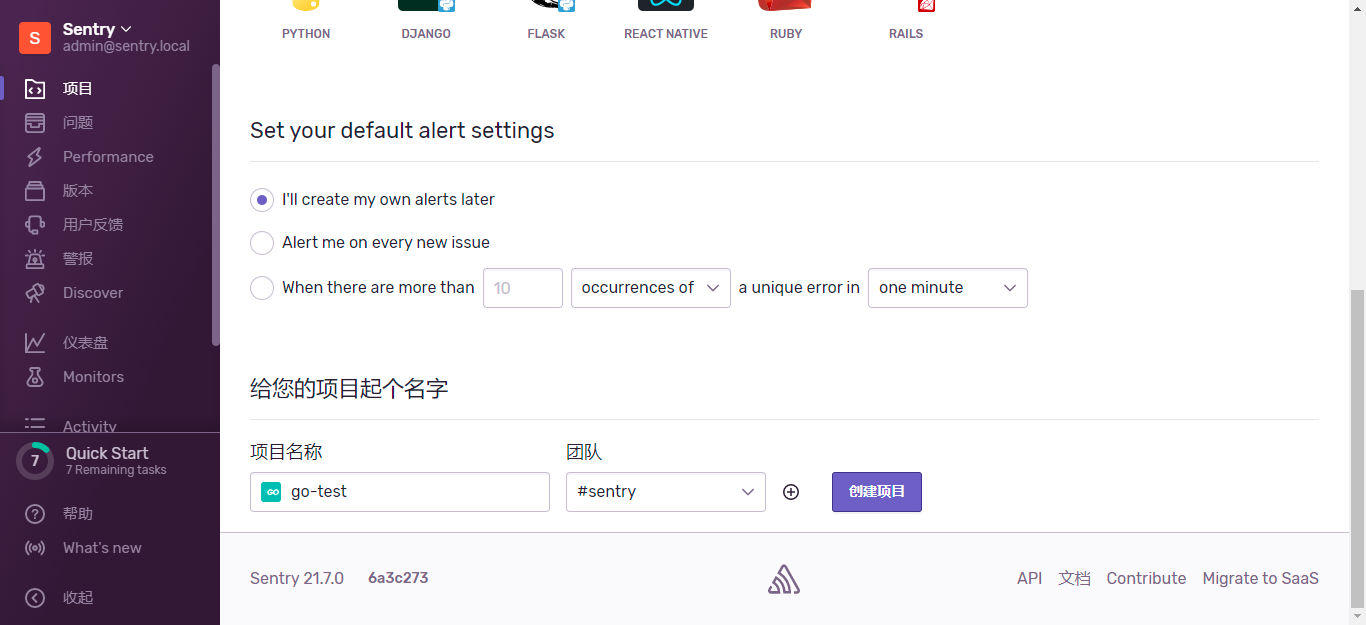Screen dimensions: 1366x625
Task: Open the API footer link
Action: (1030, 579)
